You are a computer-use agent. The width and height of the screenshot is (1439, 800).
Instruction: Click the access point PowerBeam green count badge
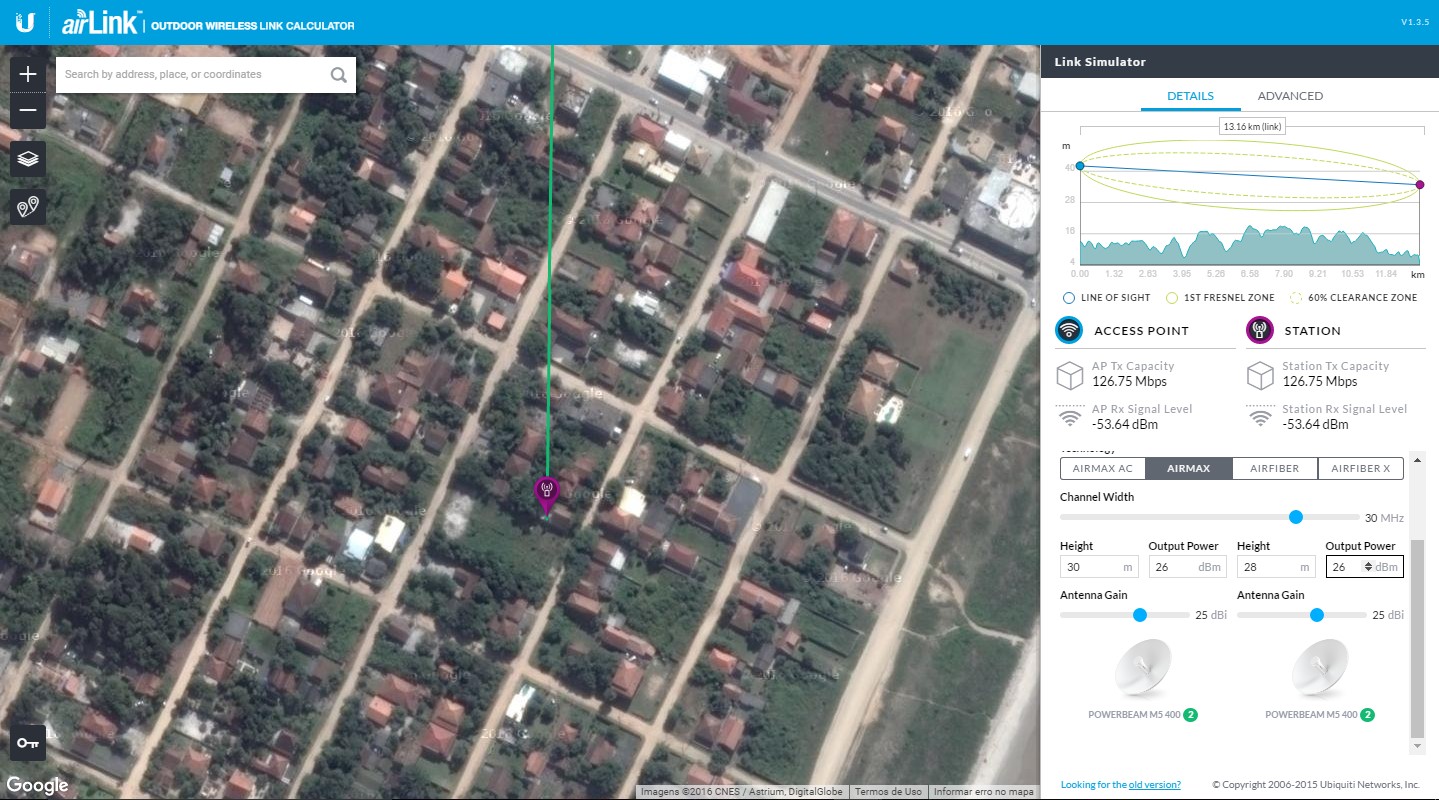(x=1191, y=715)
